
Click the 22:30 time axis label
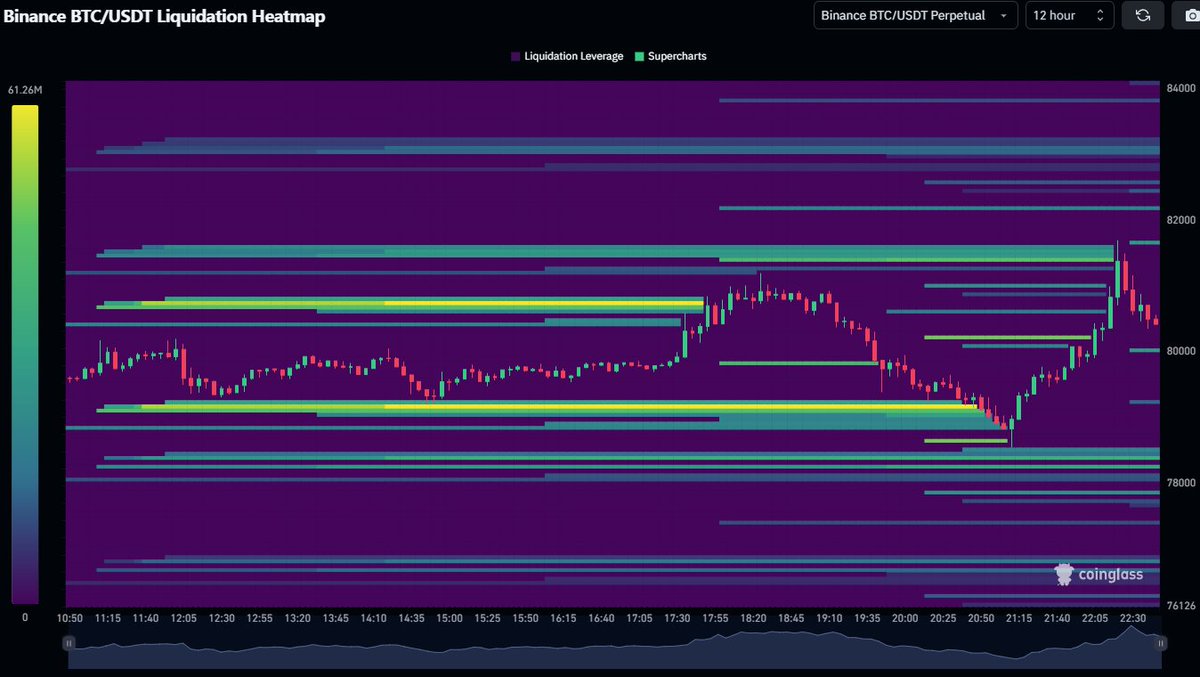pyautogui.click(x=1132, y=619)
